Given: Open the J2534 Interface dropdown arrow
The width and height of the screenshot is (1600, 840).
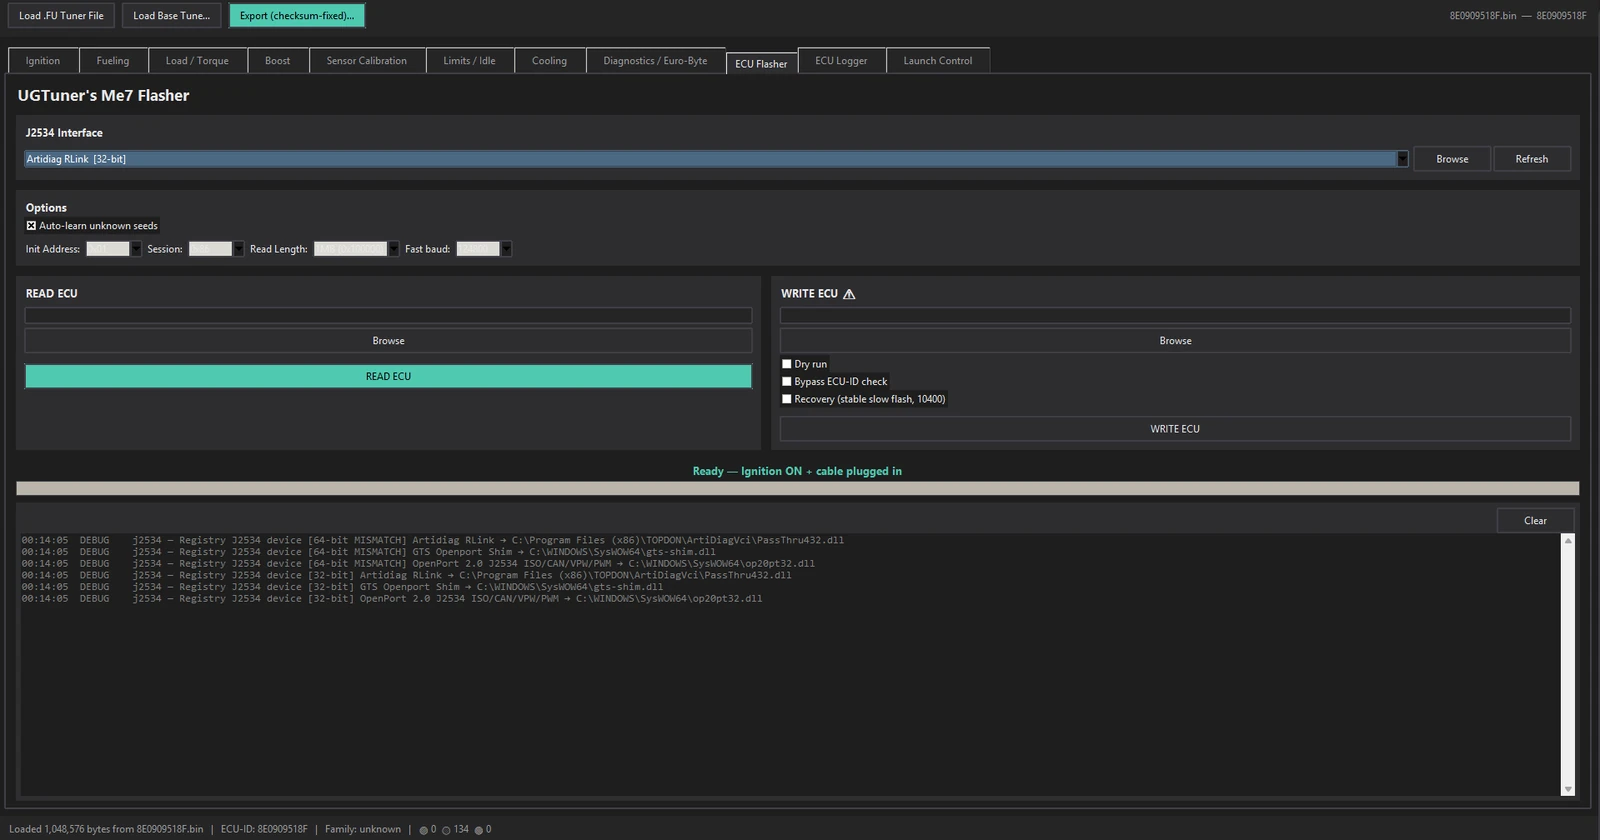Looking at the screenshot, I should 1402,159.
